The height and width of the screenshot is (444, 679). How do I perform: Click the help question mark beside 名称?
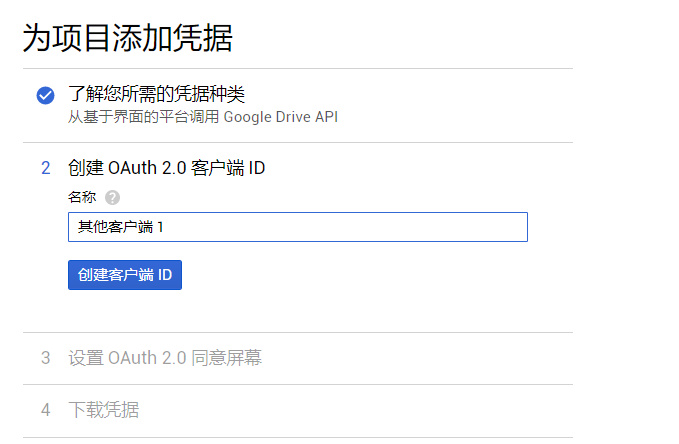click(x=112, y=197)
